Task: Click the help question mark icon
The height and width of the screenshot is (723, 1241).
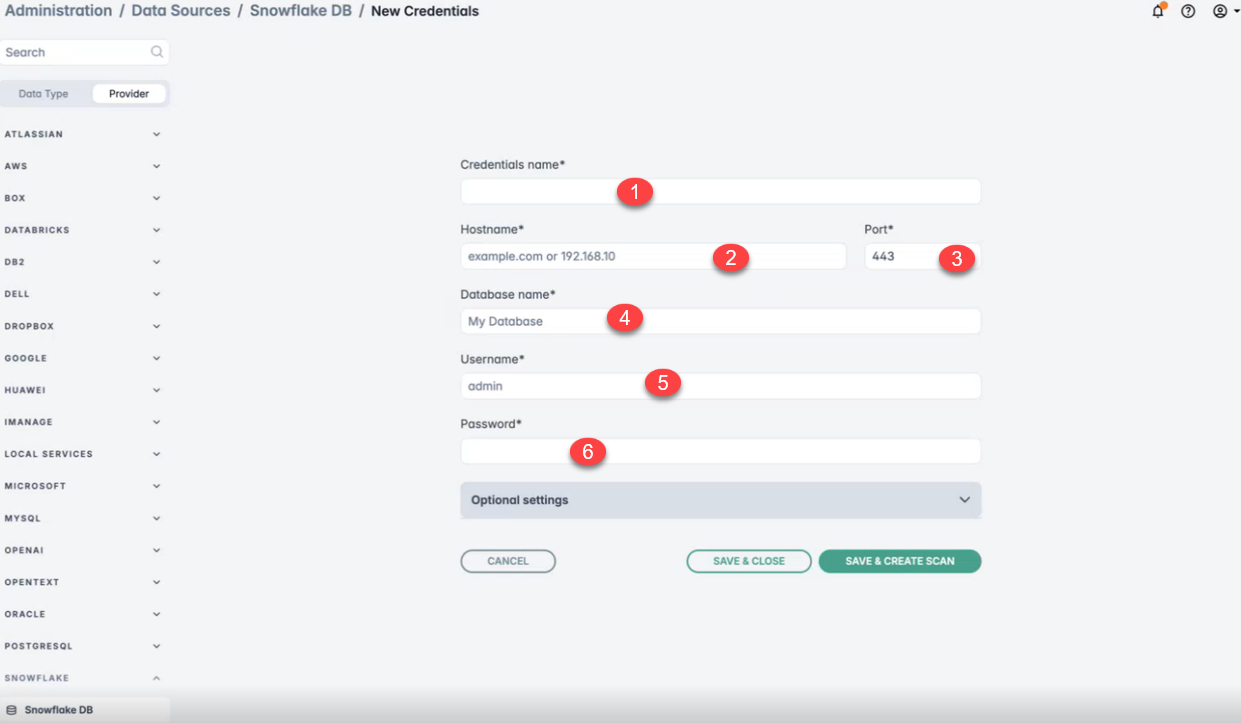Action: point(1188,12)
